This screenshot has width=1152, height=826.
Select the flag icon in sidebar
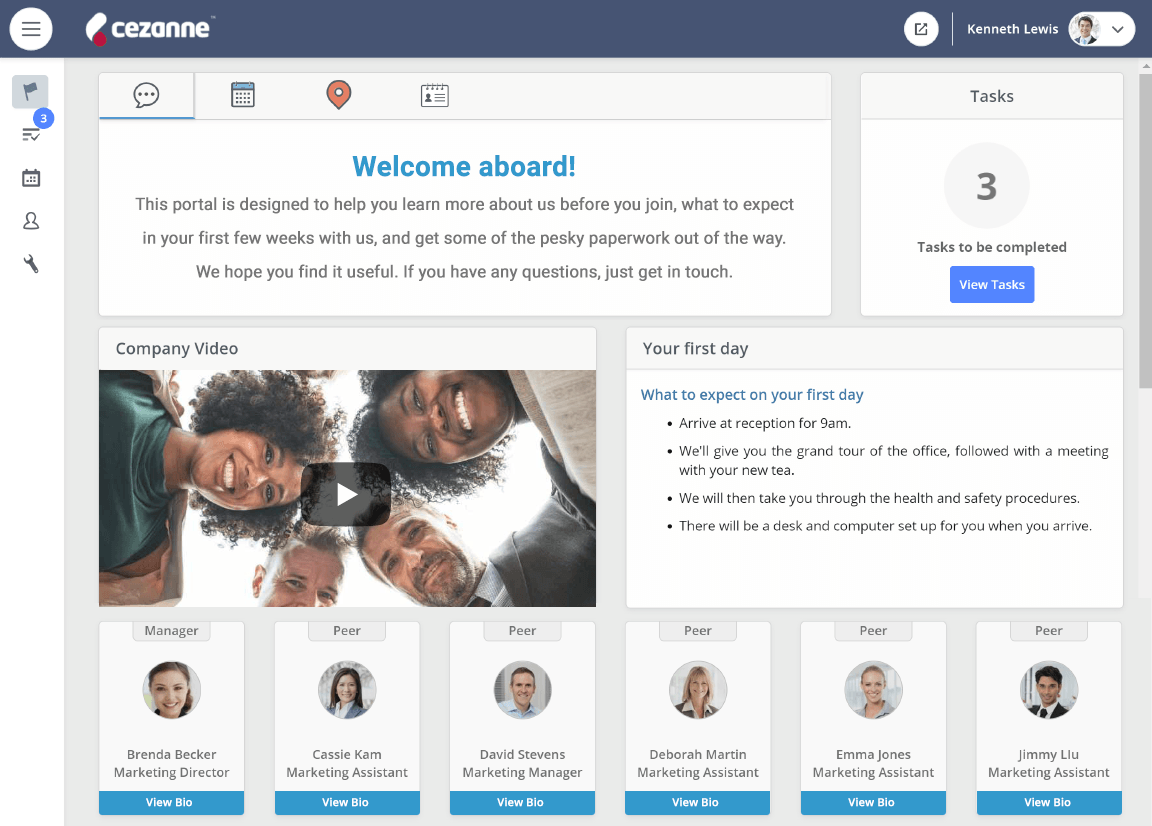click(30, 91)
